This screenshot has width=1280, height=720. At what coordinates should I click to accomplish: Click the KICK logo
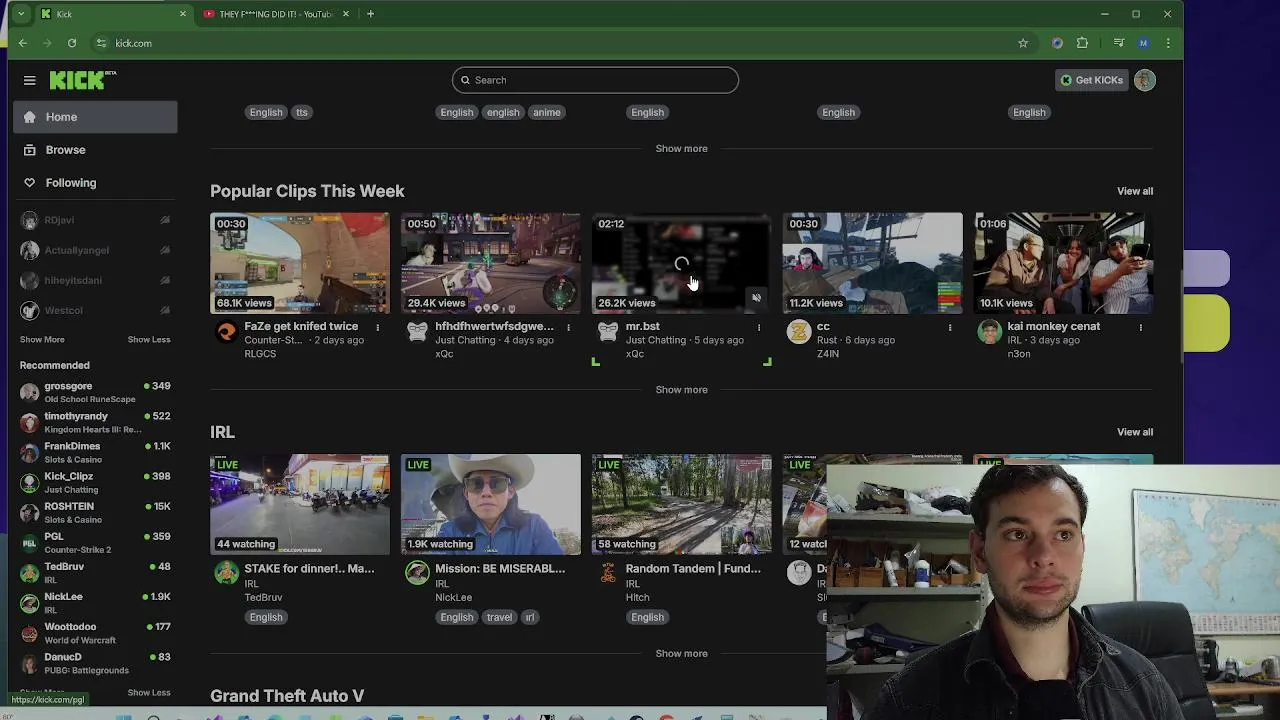tap(83, 80)
